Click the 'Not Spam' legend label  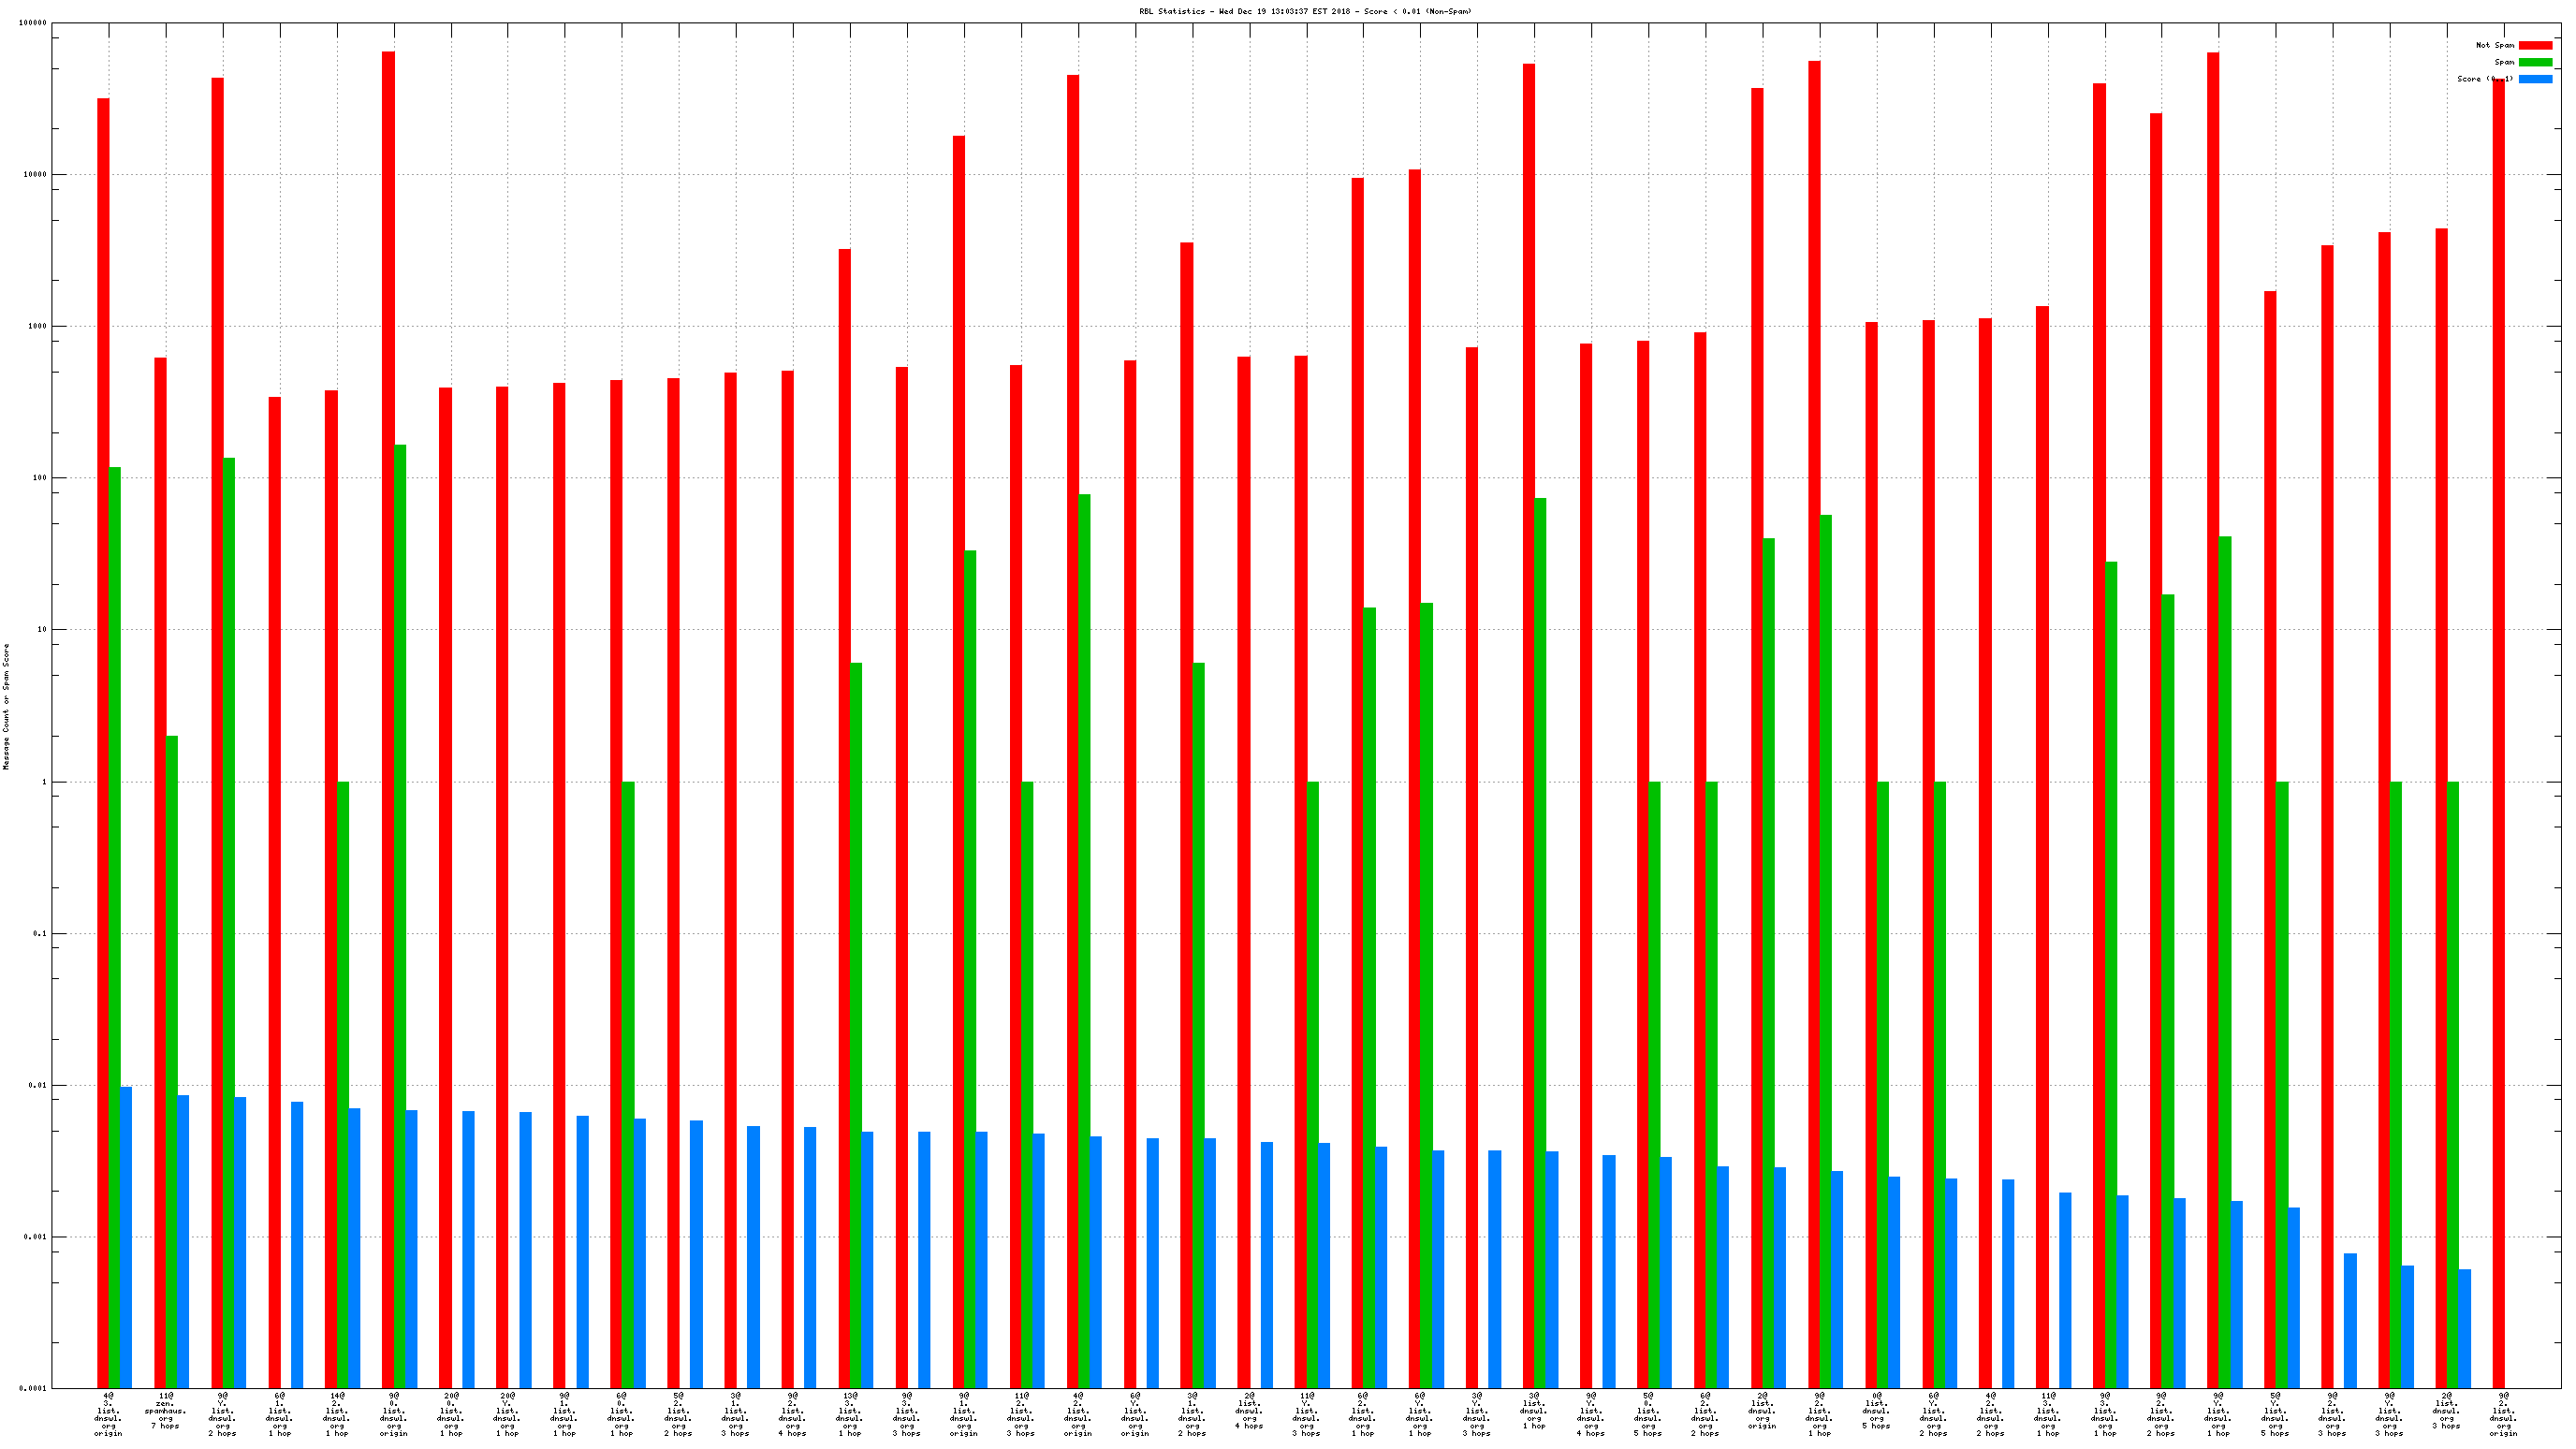pos(2494,45)
